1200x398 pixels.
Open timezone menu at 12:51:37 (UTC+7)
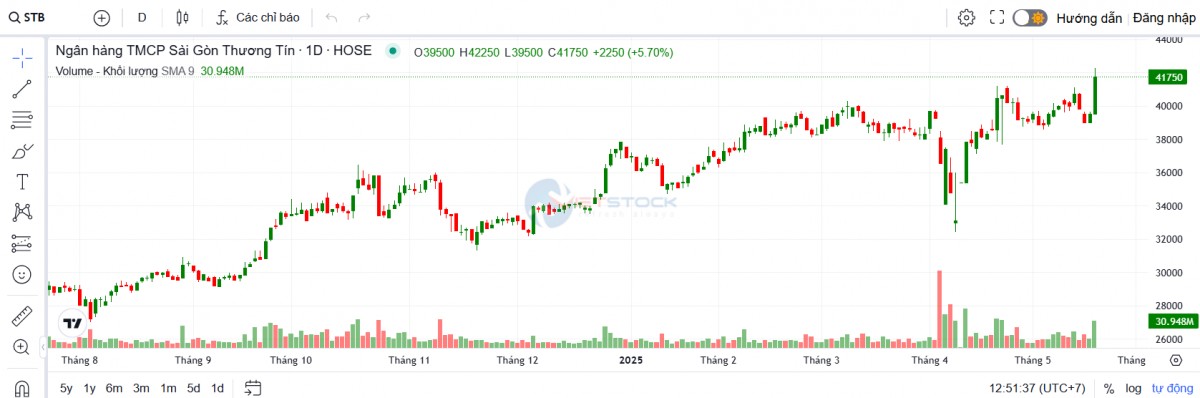(1038, 388)
